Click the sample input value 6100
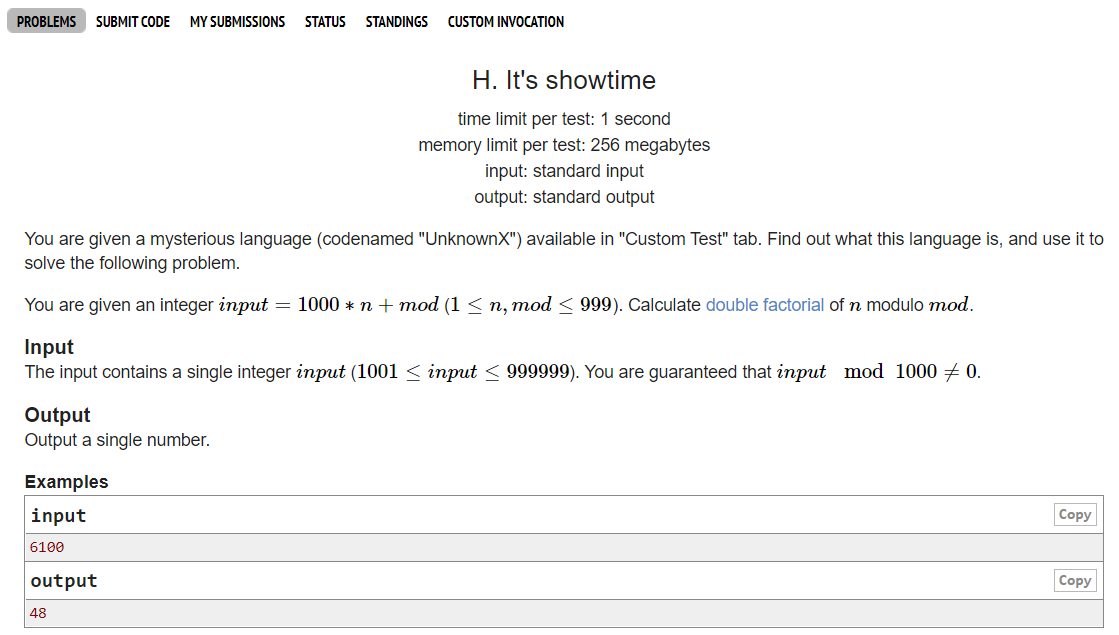 tap(48, 547)
